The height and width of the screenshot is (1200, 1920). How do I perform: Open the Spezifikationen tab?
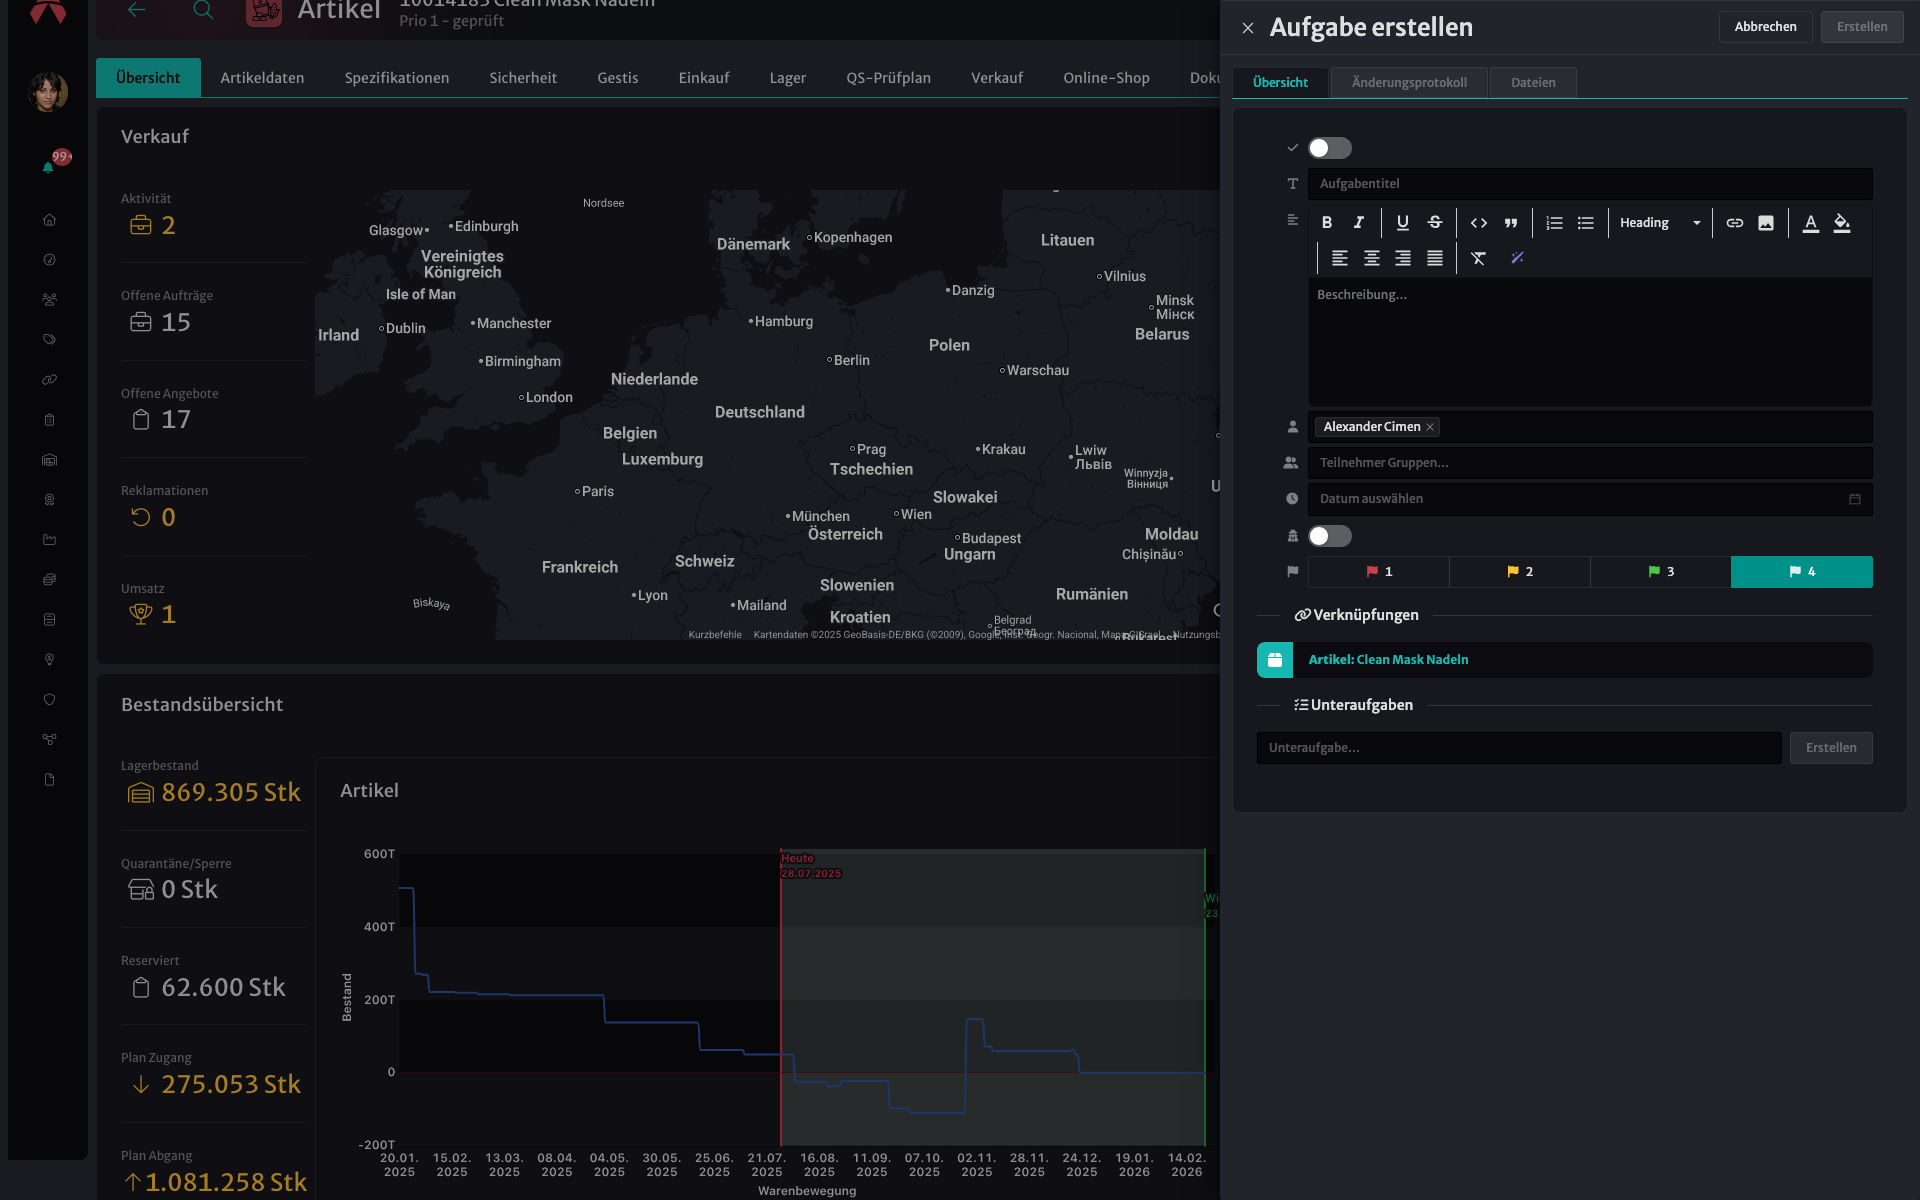397,78
